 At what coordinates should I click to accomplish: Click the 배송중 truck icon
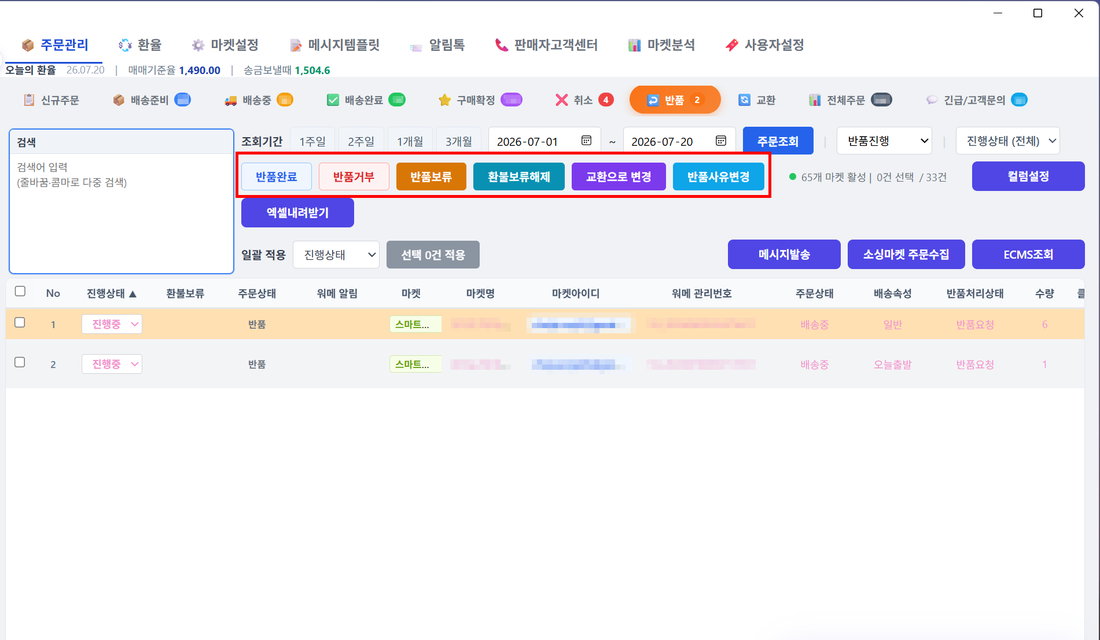pyautogui.click(x=231, y=100)
